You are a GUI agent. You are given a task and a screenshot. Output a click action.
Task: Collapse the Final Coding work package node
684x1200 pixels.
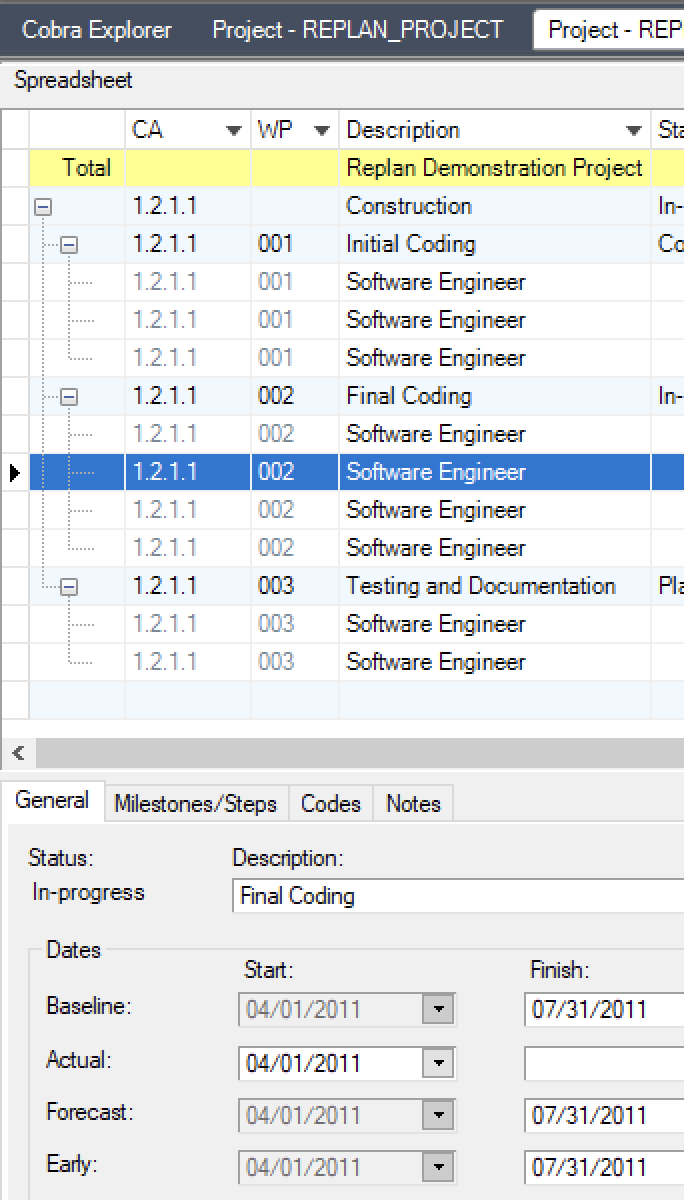tap(69, 397)
